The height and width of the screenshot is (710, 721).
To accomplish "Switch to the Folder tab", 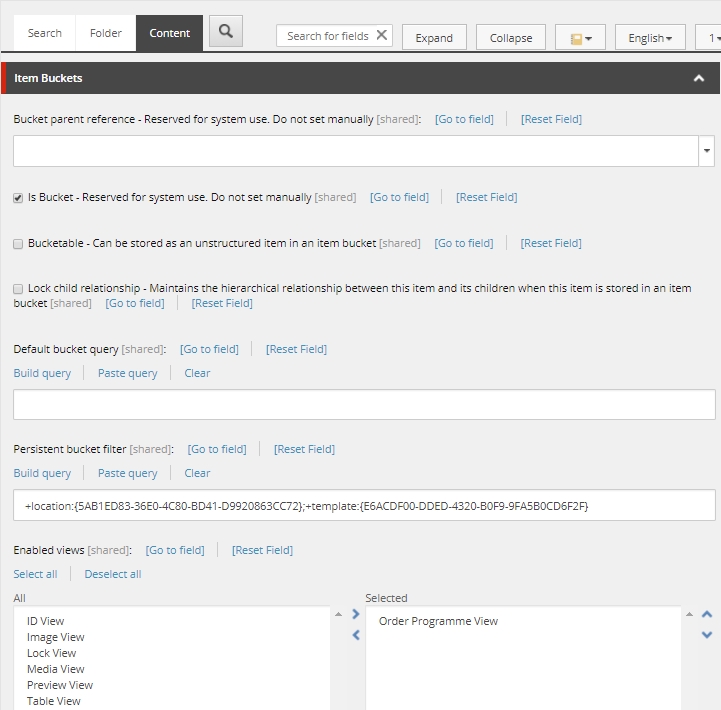I will pyautogui.click(x=105, y=33).
